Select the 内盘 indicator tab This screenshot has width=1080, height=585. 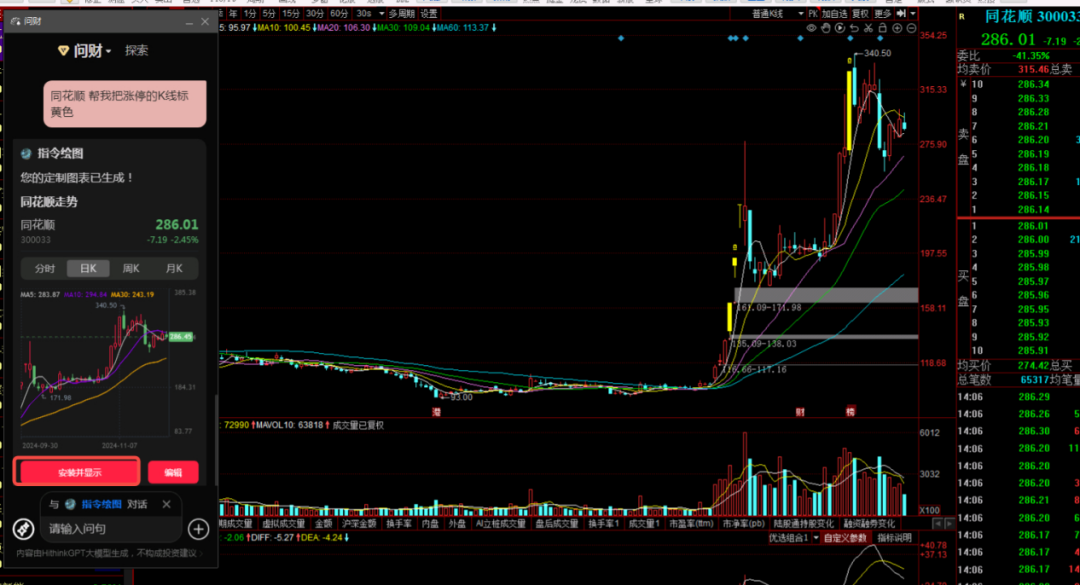(430, 524)
